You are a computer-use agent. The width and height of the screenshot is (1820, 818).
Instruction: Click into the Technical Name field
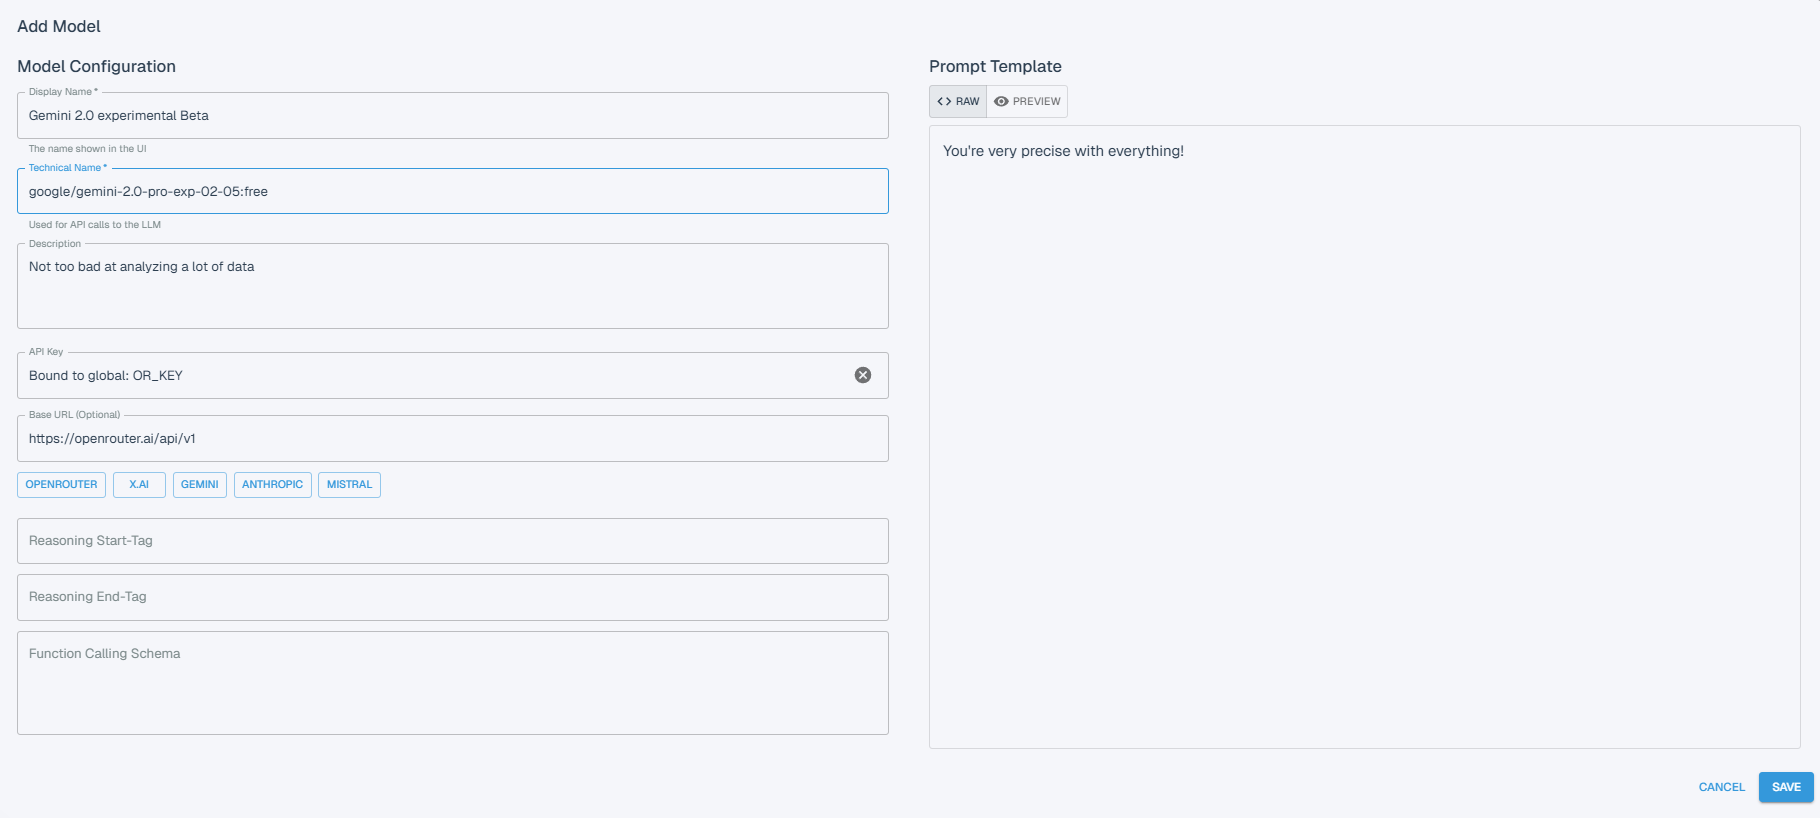(452, 192)
